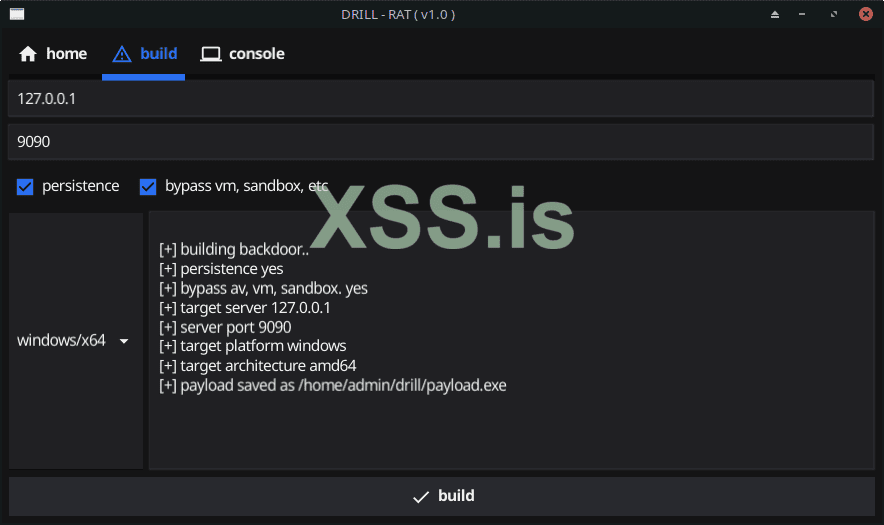Minimize the DRILL window
The image size is (884, 525).
[x=803, y=14]
